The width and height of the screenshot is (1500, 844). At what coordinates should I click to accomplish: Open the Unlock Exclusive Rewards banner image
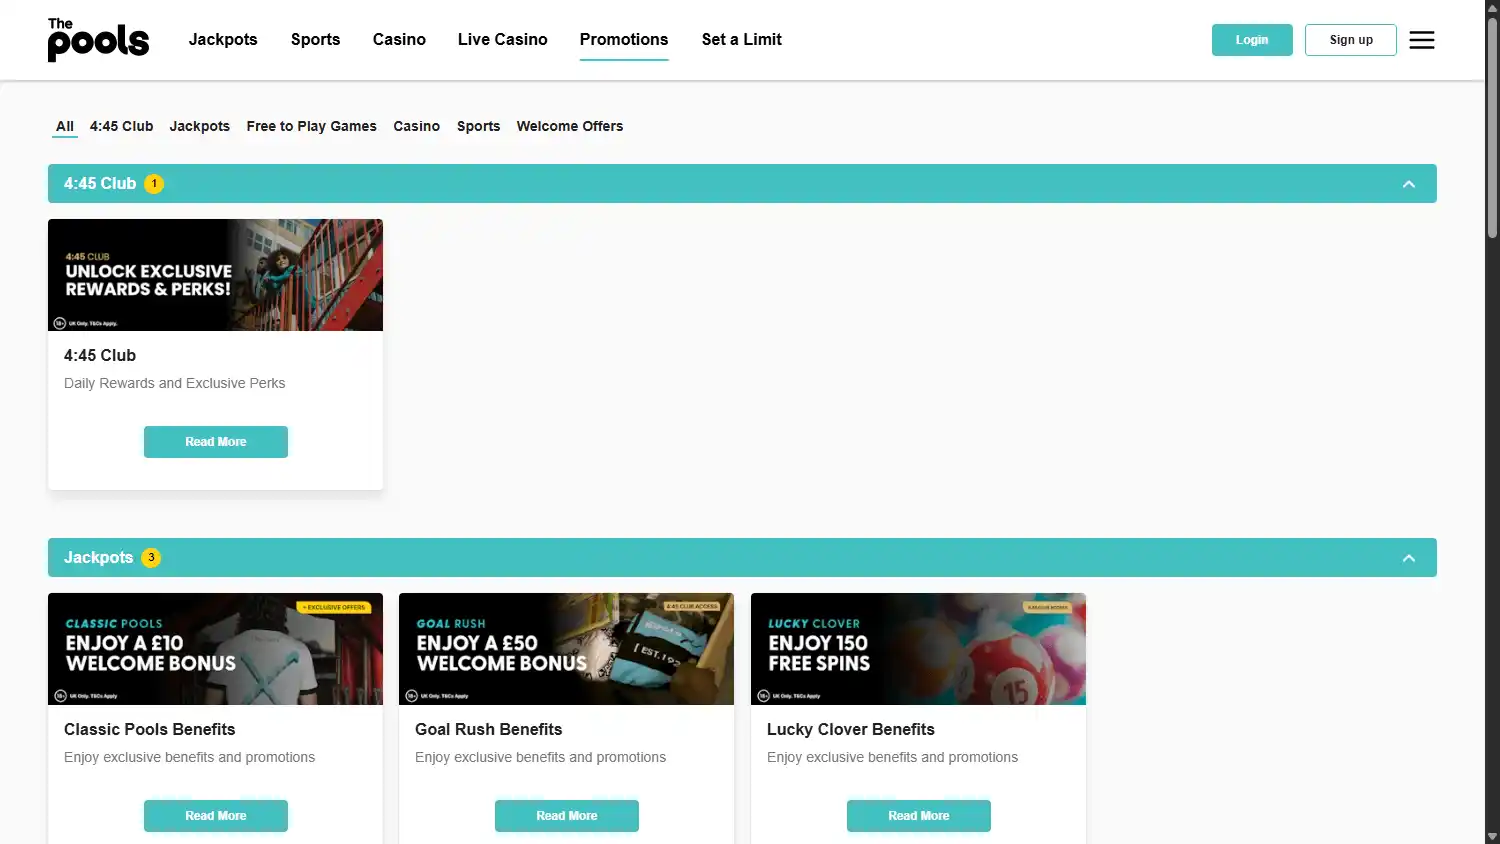tap(215, 275)
